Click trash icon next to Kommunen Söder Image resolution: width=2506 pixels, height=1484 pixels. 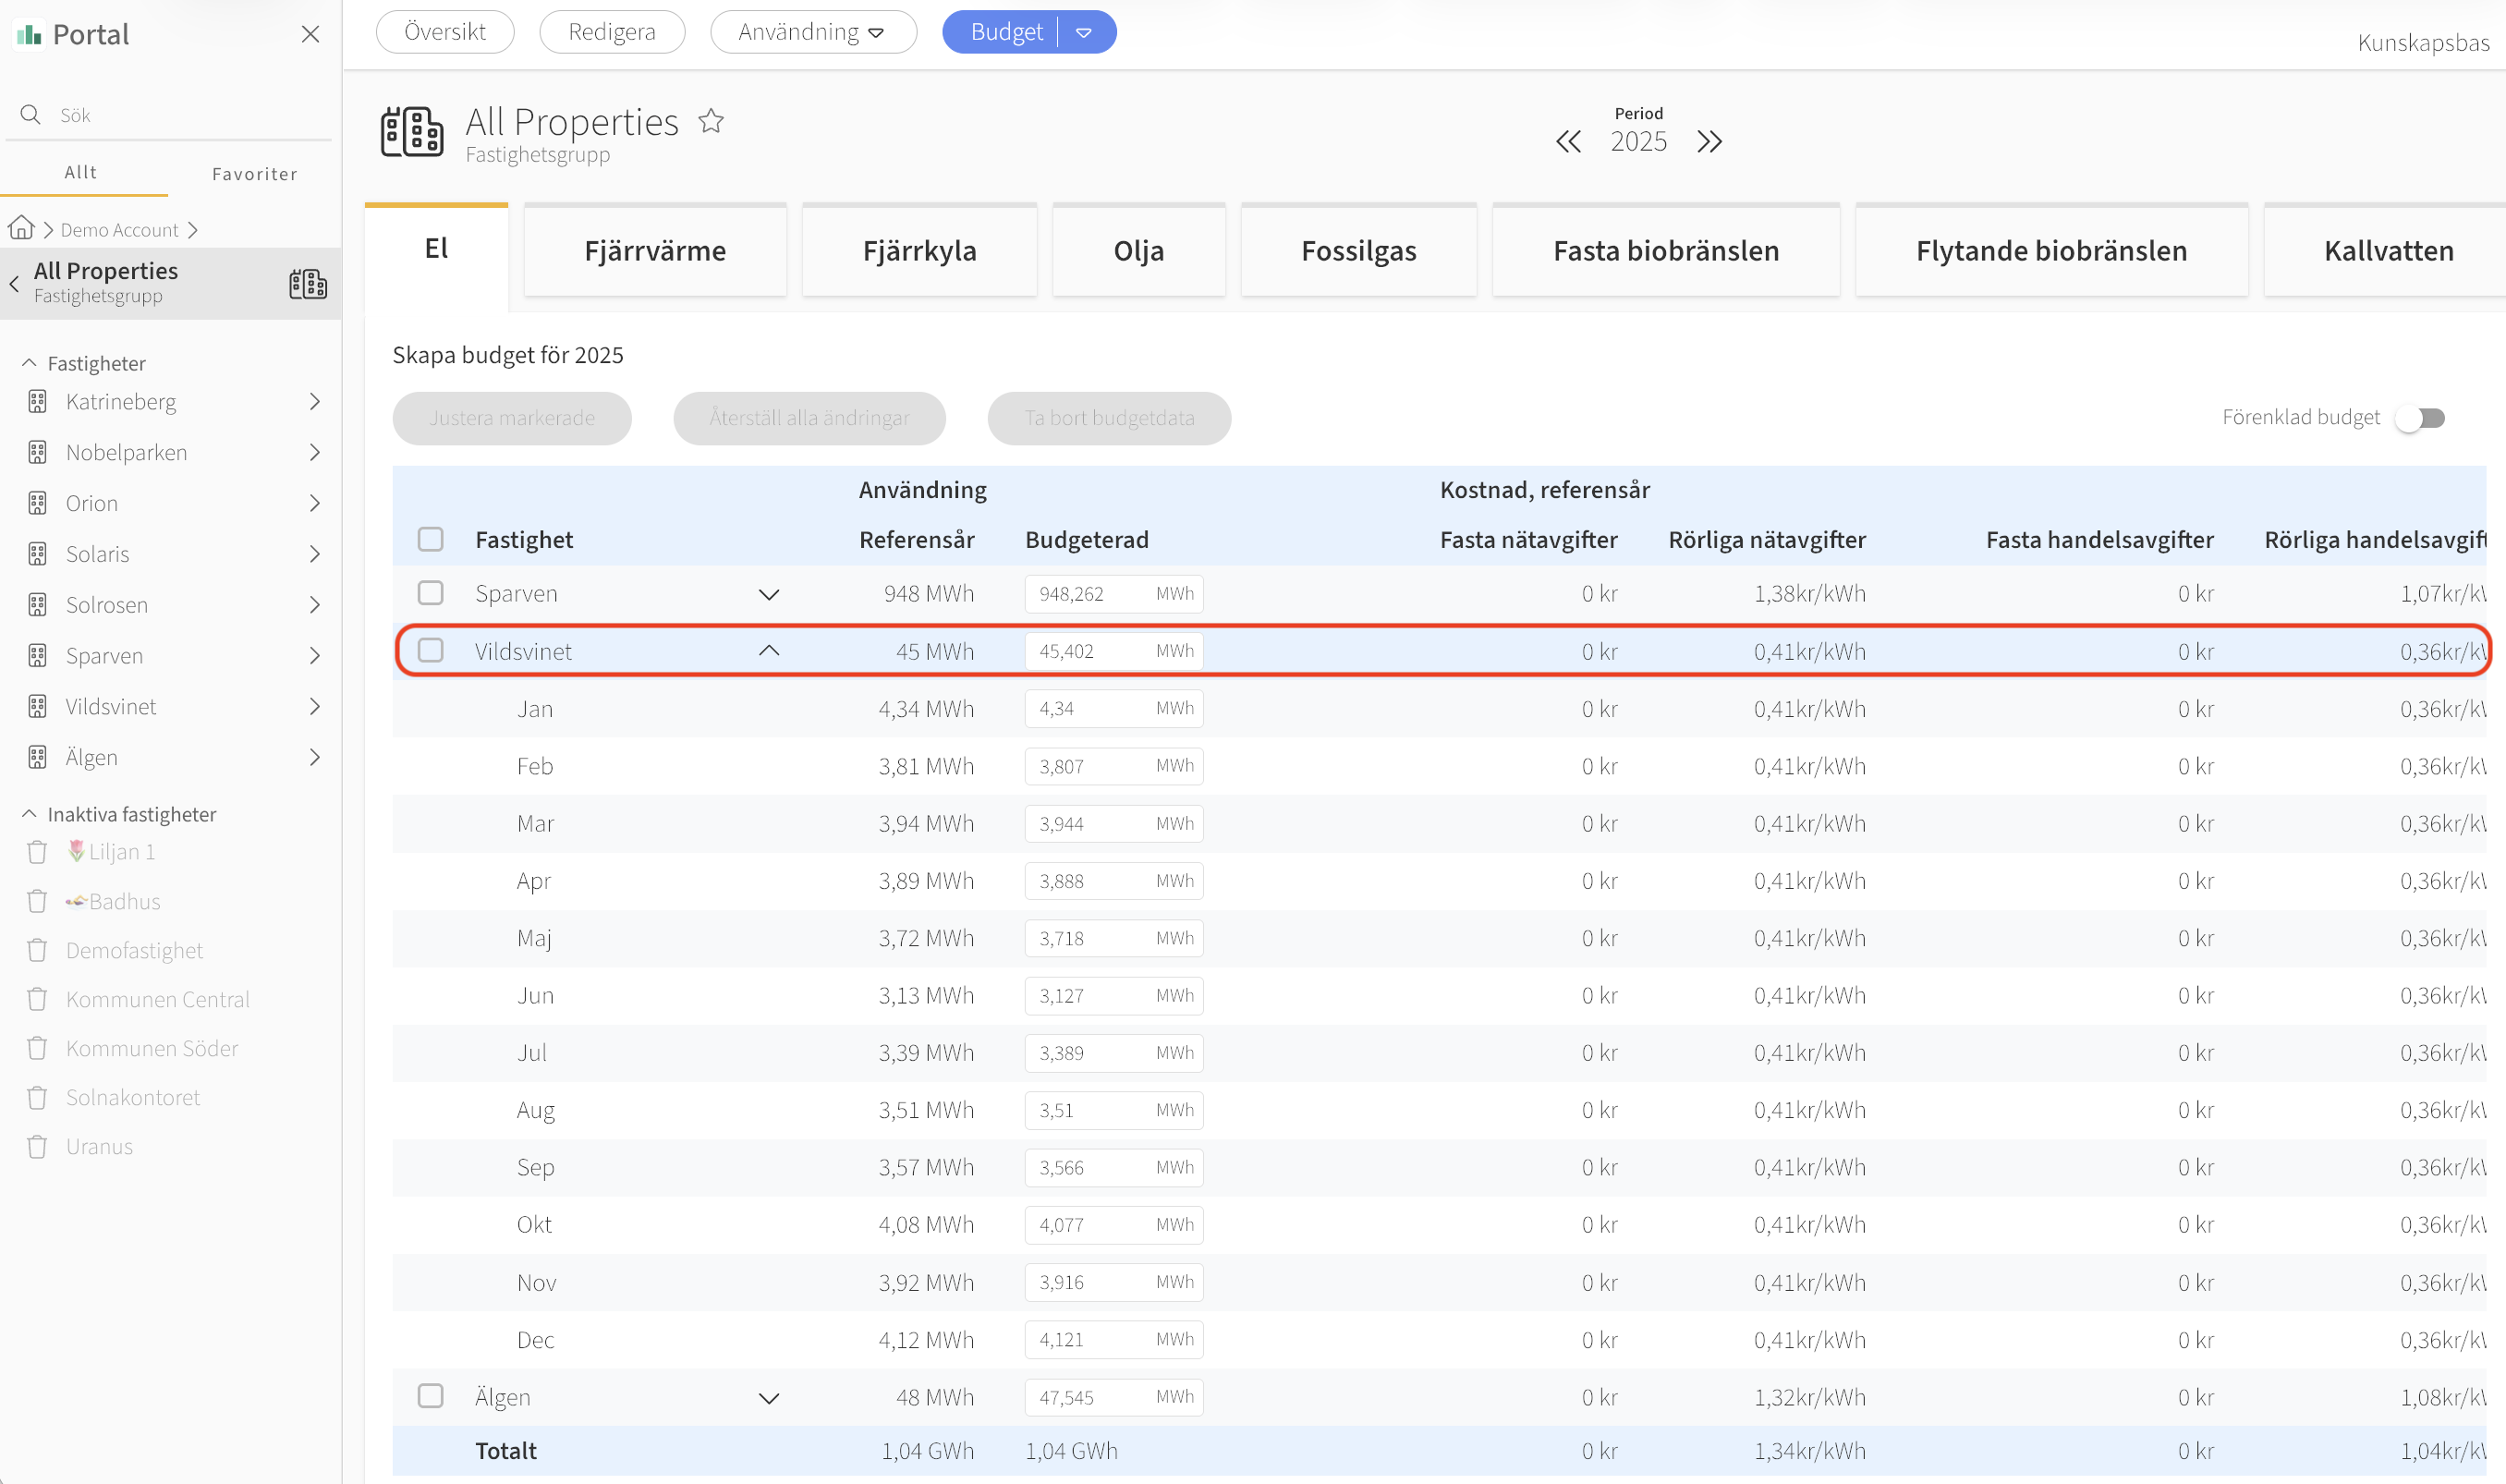coord(37,1048)
